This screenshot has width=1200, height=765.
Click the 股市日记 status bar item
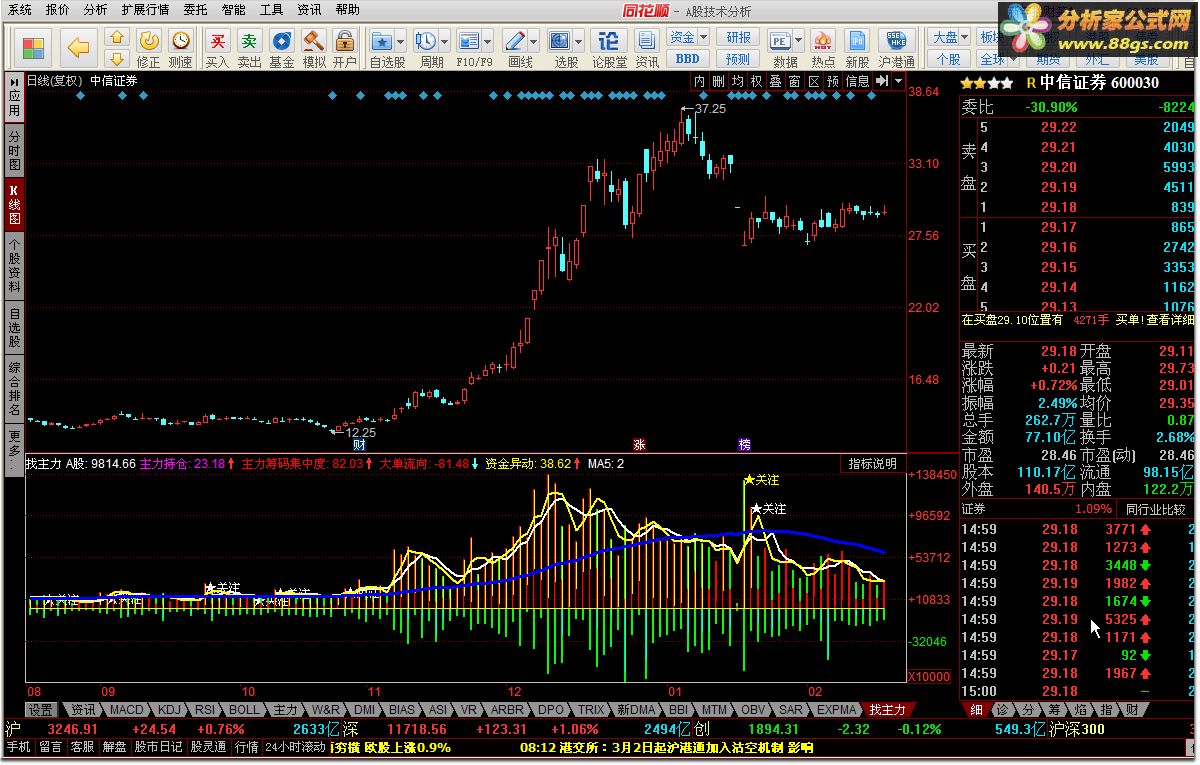[159, 747]
